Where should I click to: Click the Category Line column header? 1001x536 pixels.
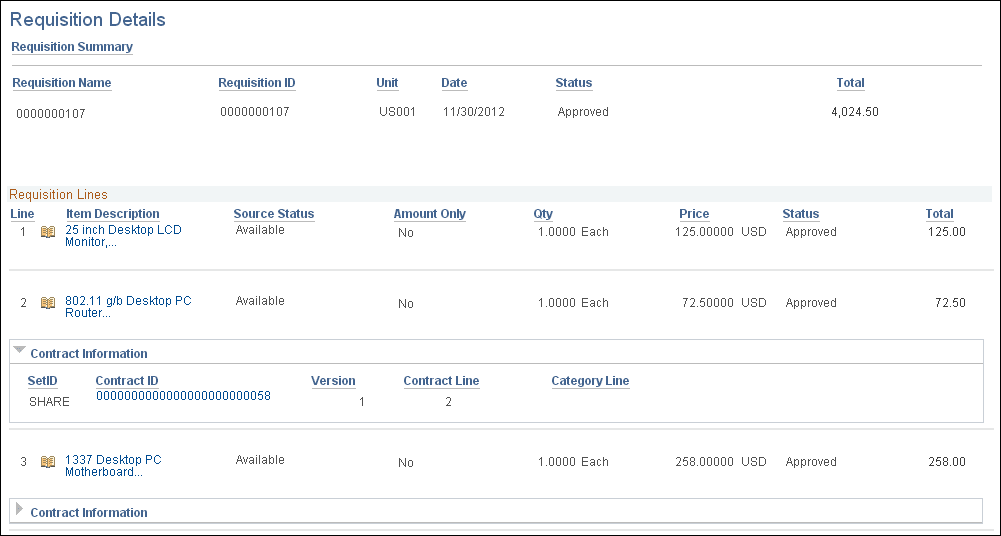pos(591,381)
